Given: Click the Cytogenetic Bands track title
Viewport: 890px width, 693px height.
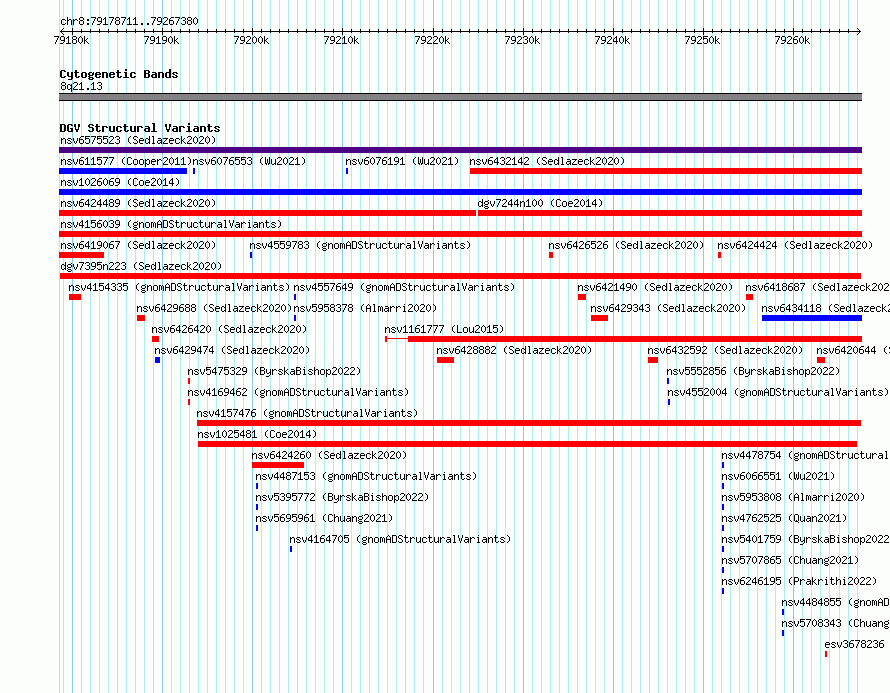Looking at the screenshot, I should pos(119,74).
